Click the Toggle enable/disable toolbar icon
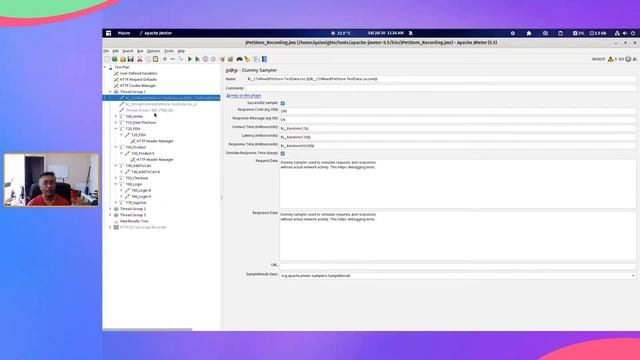 (181, 59)
